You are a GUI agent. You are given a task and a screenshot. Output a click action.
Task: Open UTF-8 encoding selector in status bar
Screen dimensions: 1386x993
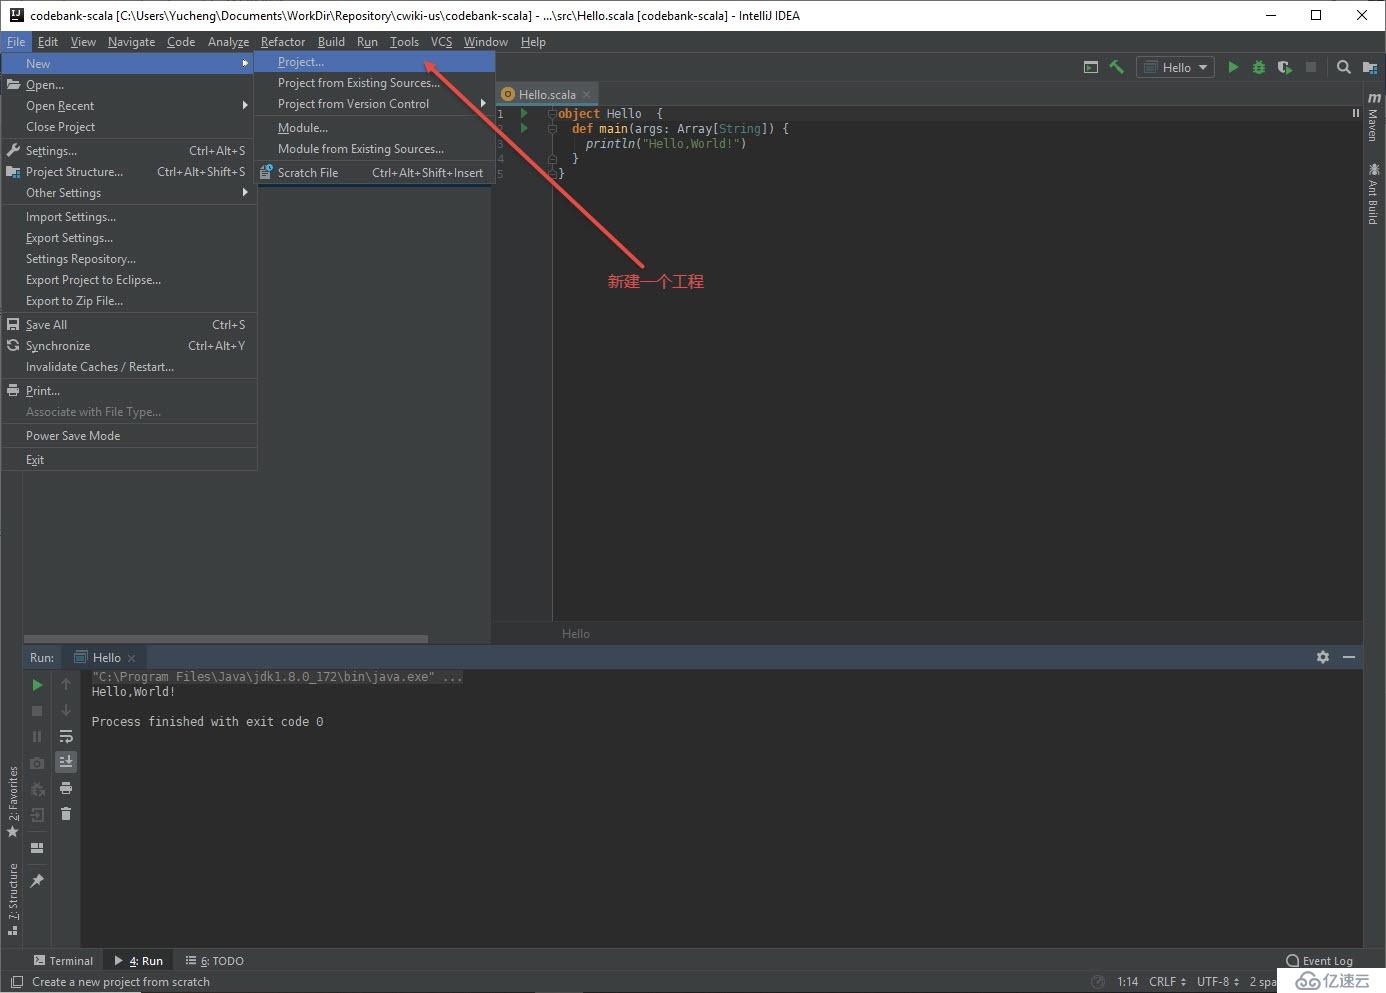coord(1217,982)
